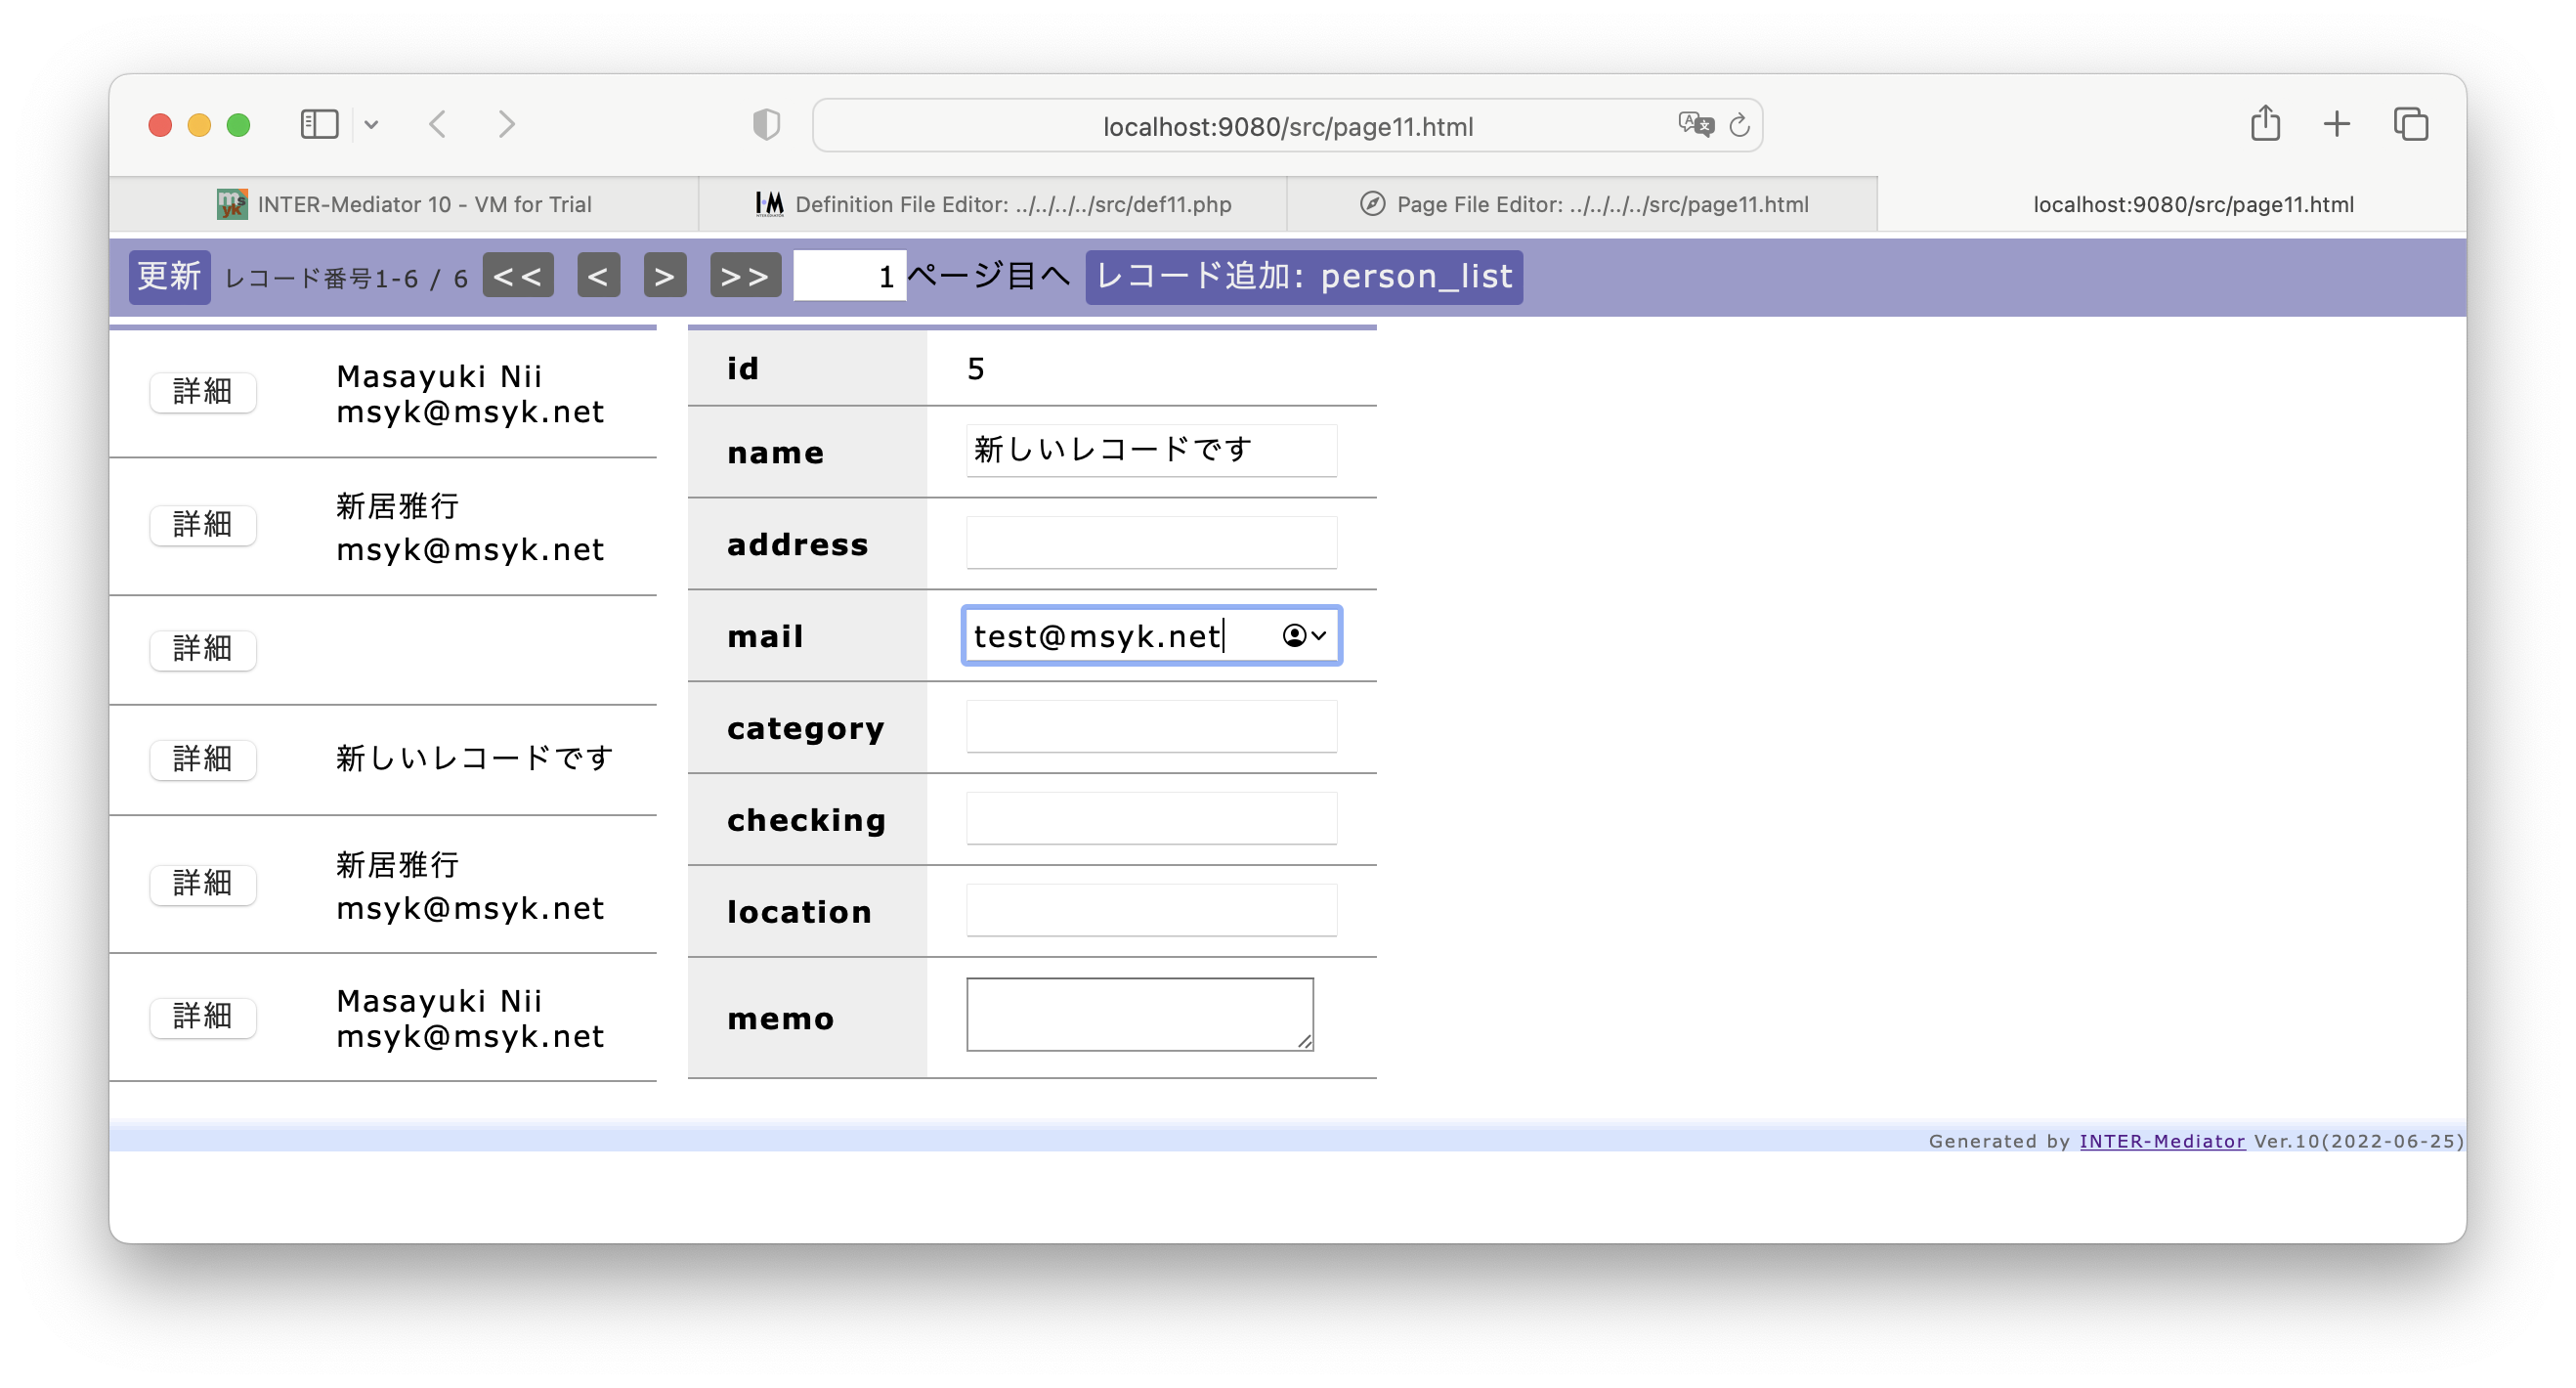Open contact autofill dropdown in mail field

(1304, 636)
